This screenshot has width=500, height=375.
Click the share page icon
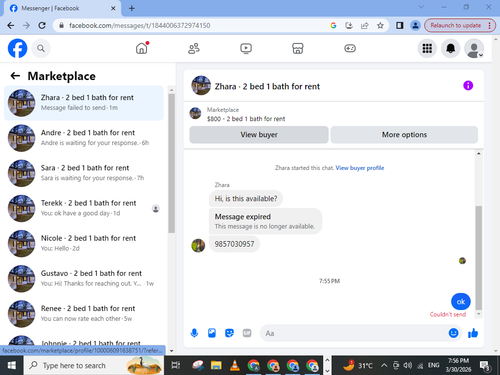click(x=365, y=25)
